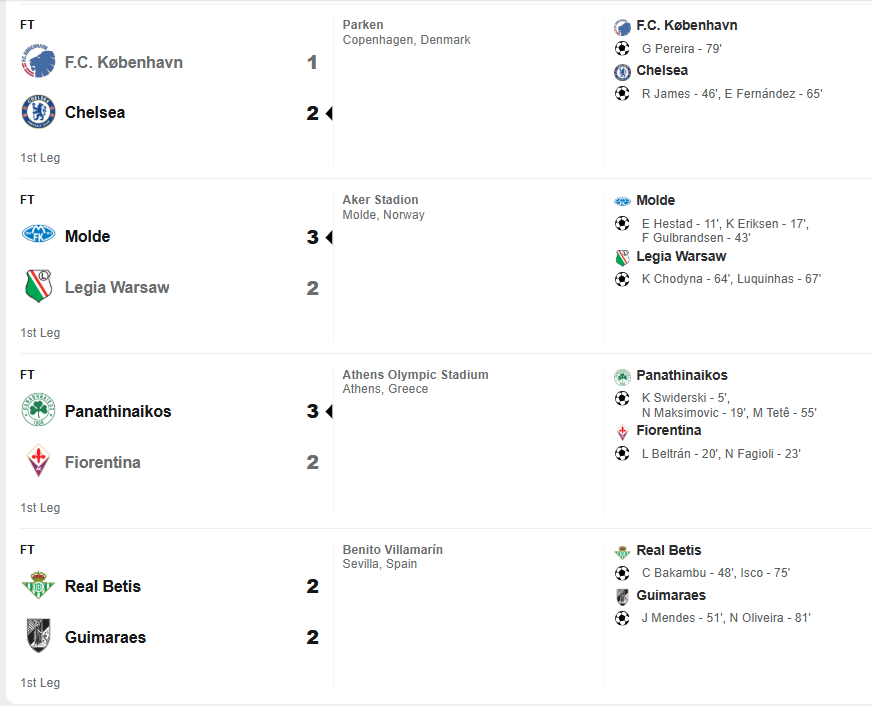Click the Chelsea score of 2

(313, 113)
